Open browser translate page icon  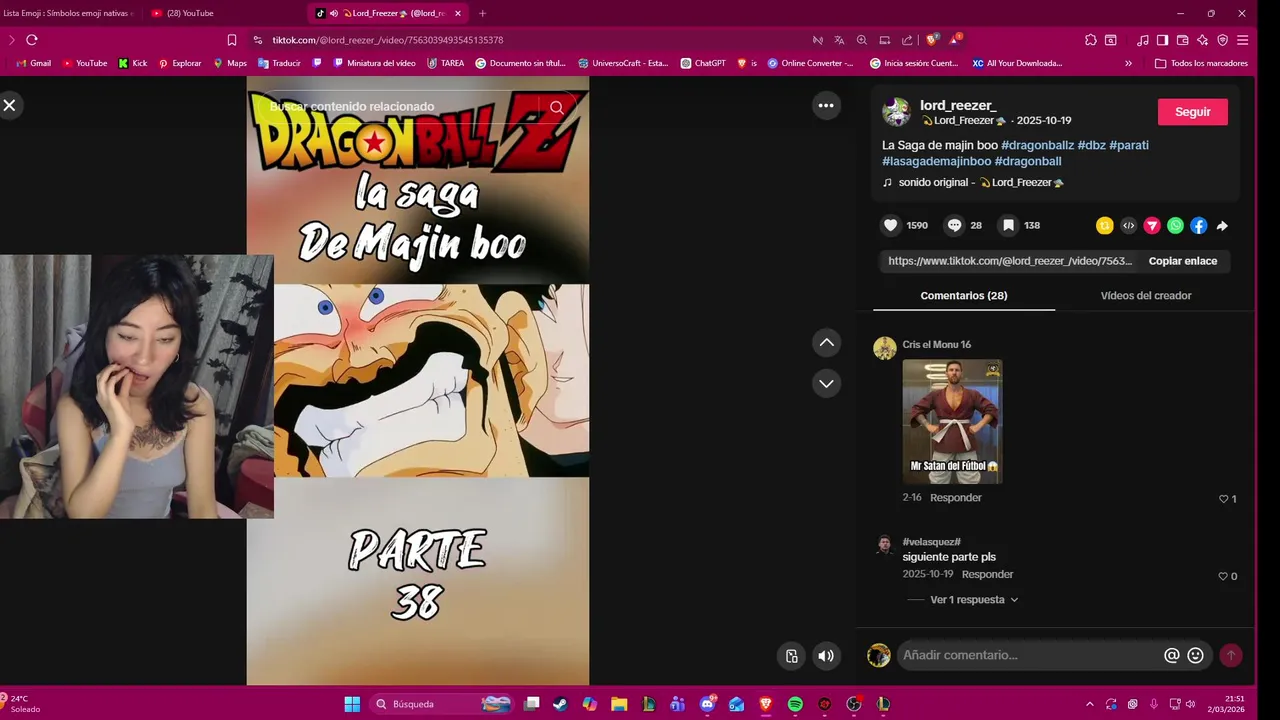click(x=839, y=40)
